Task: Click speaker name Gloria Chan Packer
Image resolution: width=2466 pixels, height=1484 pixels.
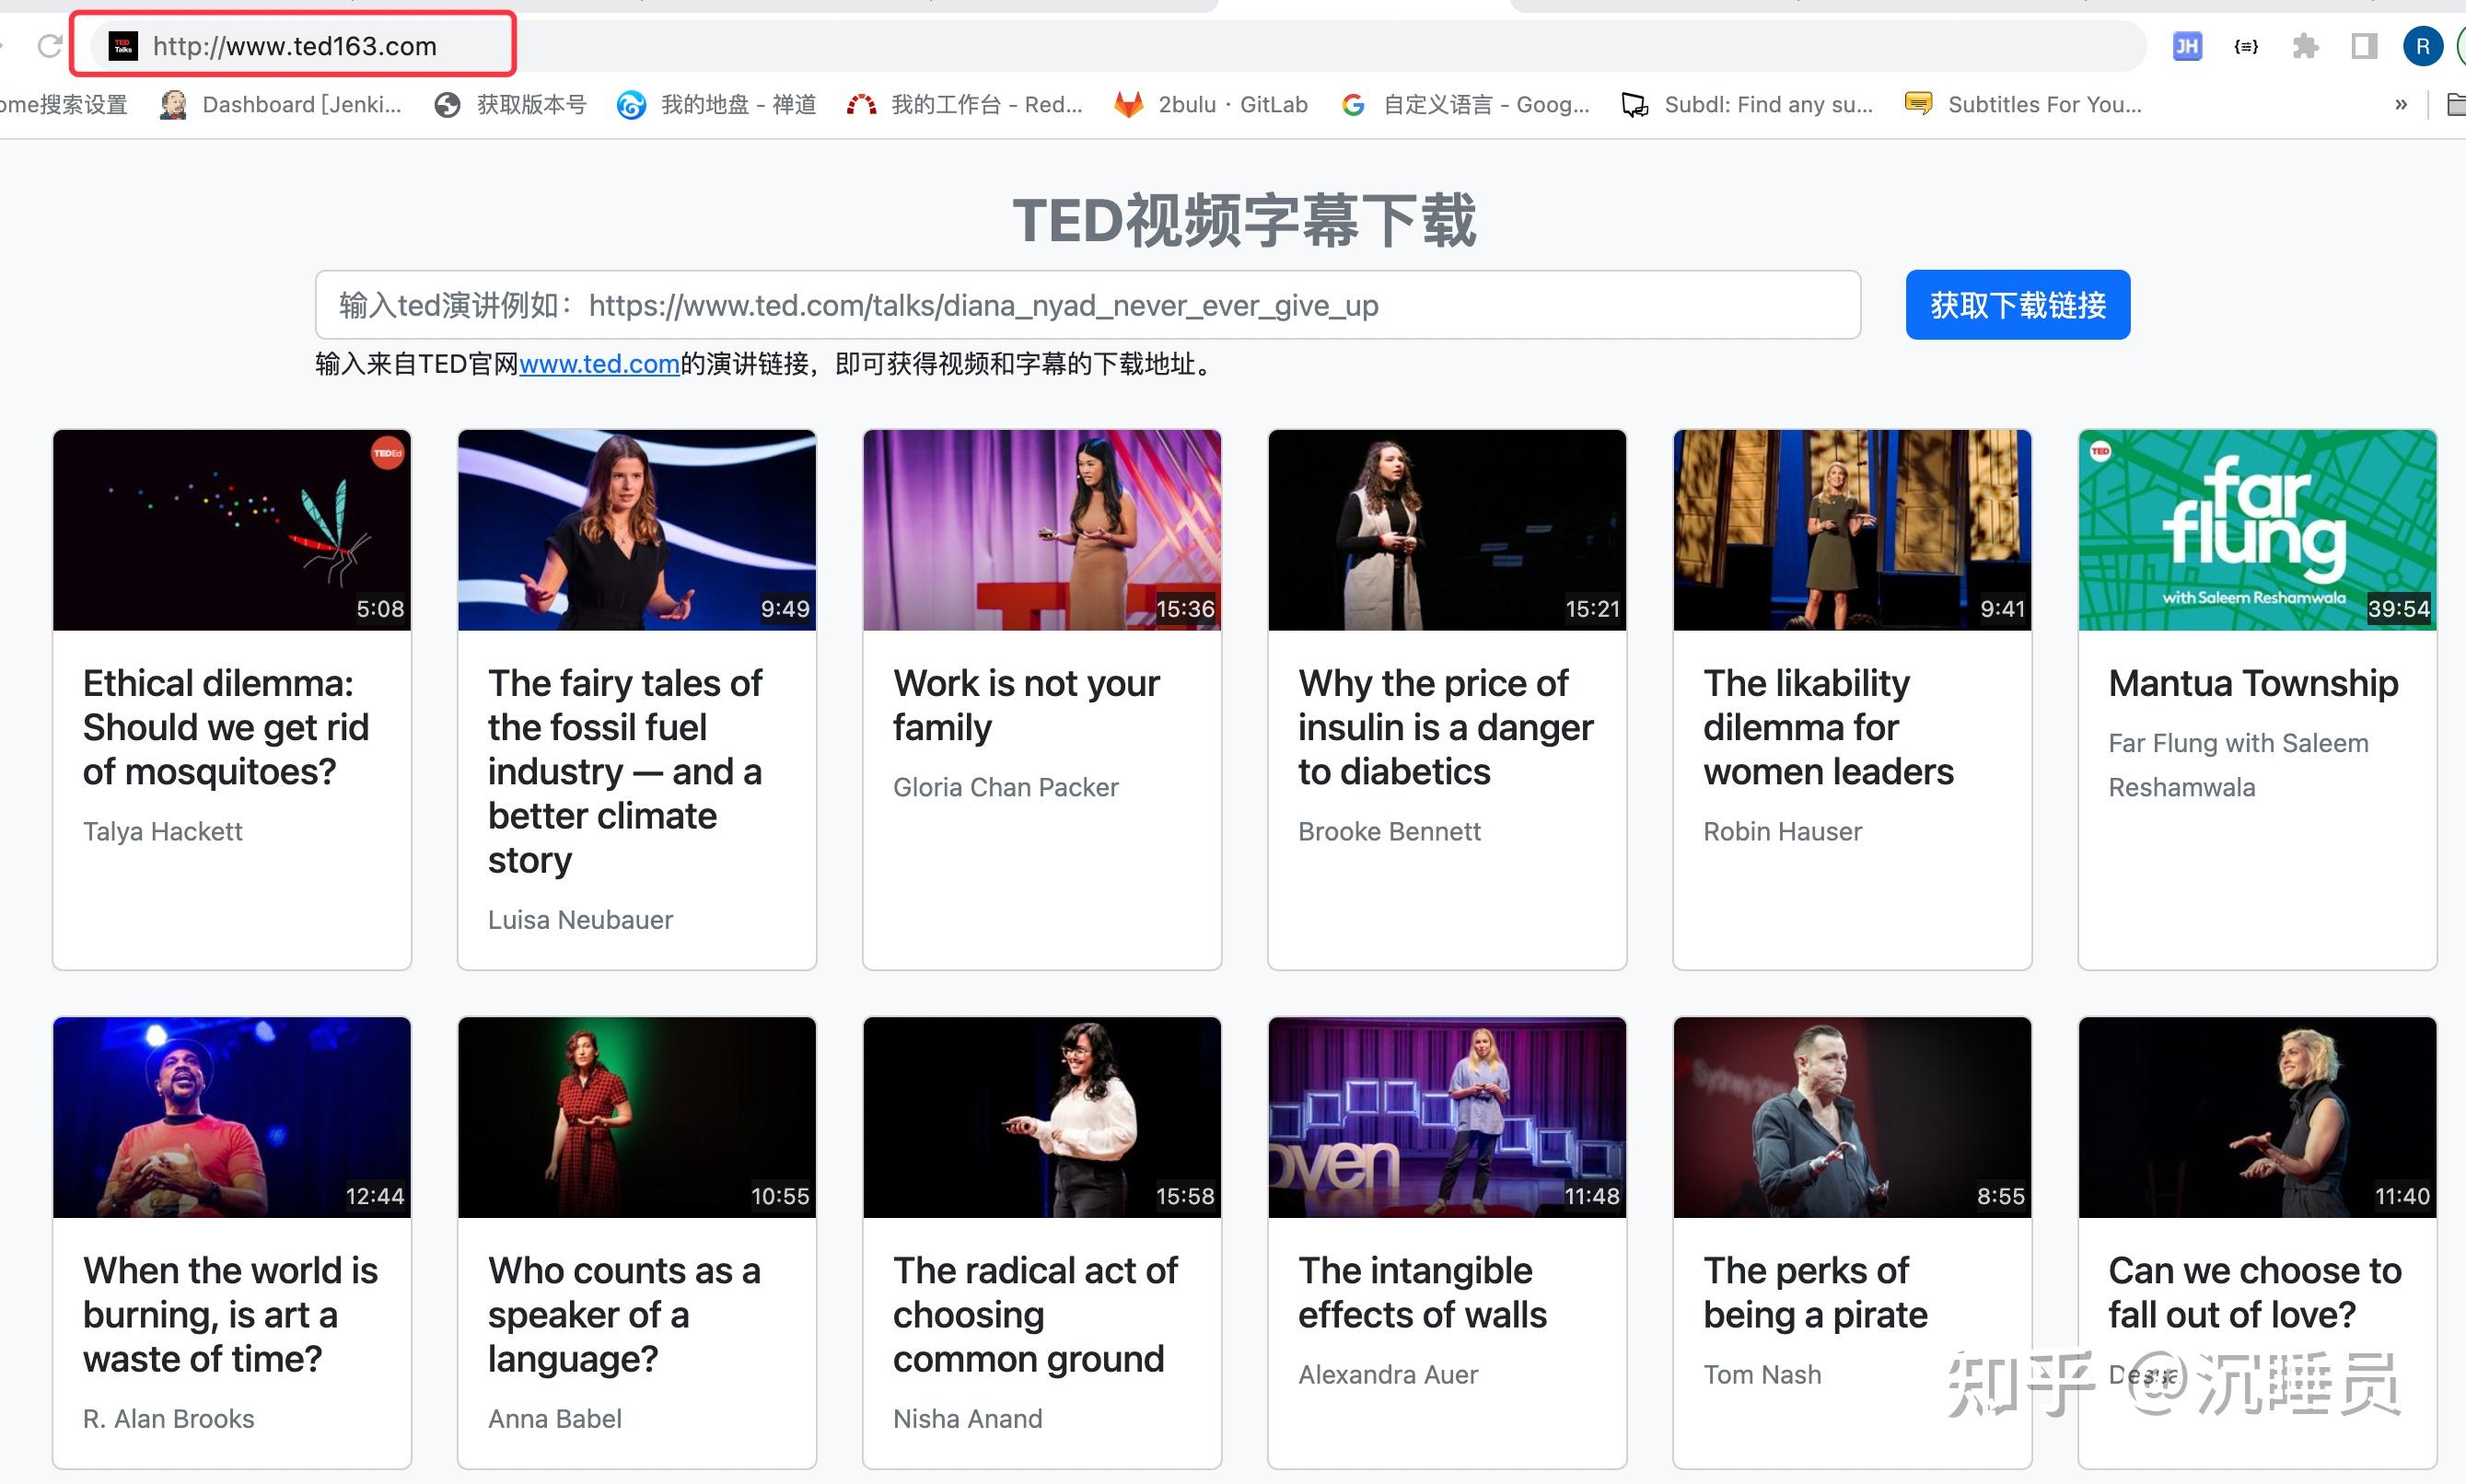Action: (x=1005, y=787)
